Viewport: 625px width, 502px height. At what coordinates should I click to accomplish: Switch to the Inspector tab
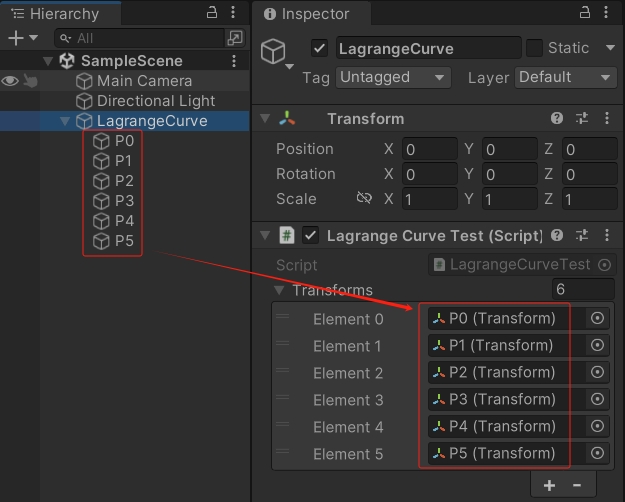pyautogui.click(x=310, y=14)
